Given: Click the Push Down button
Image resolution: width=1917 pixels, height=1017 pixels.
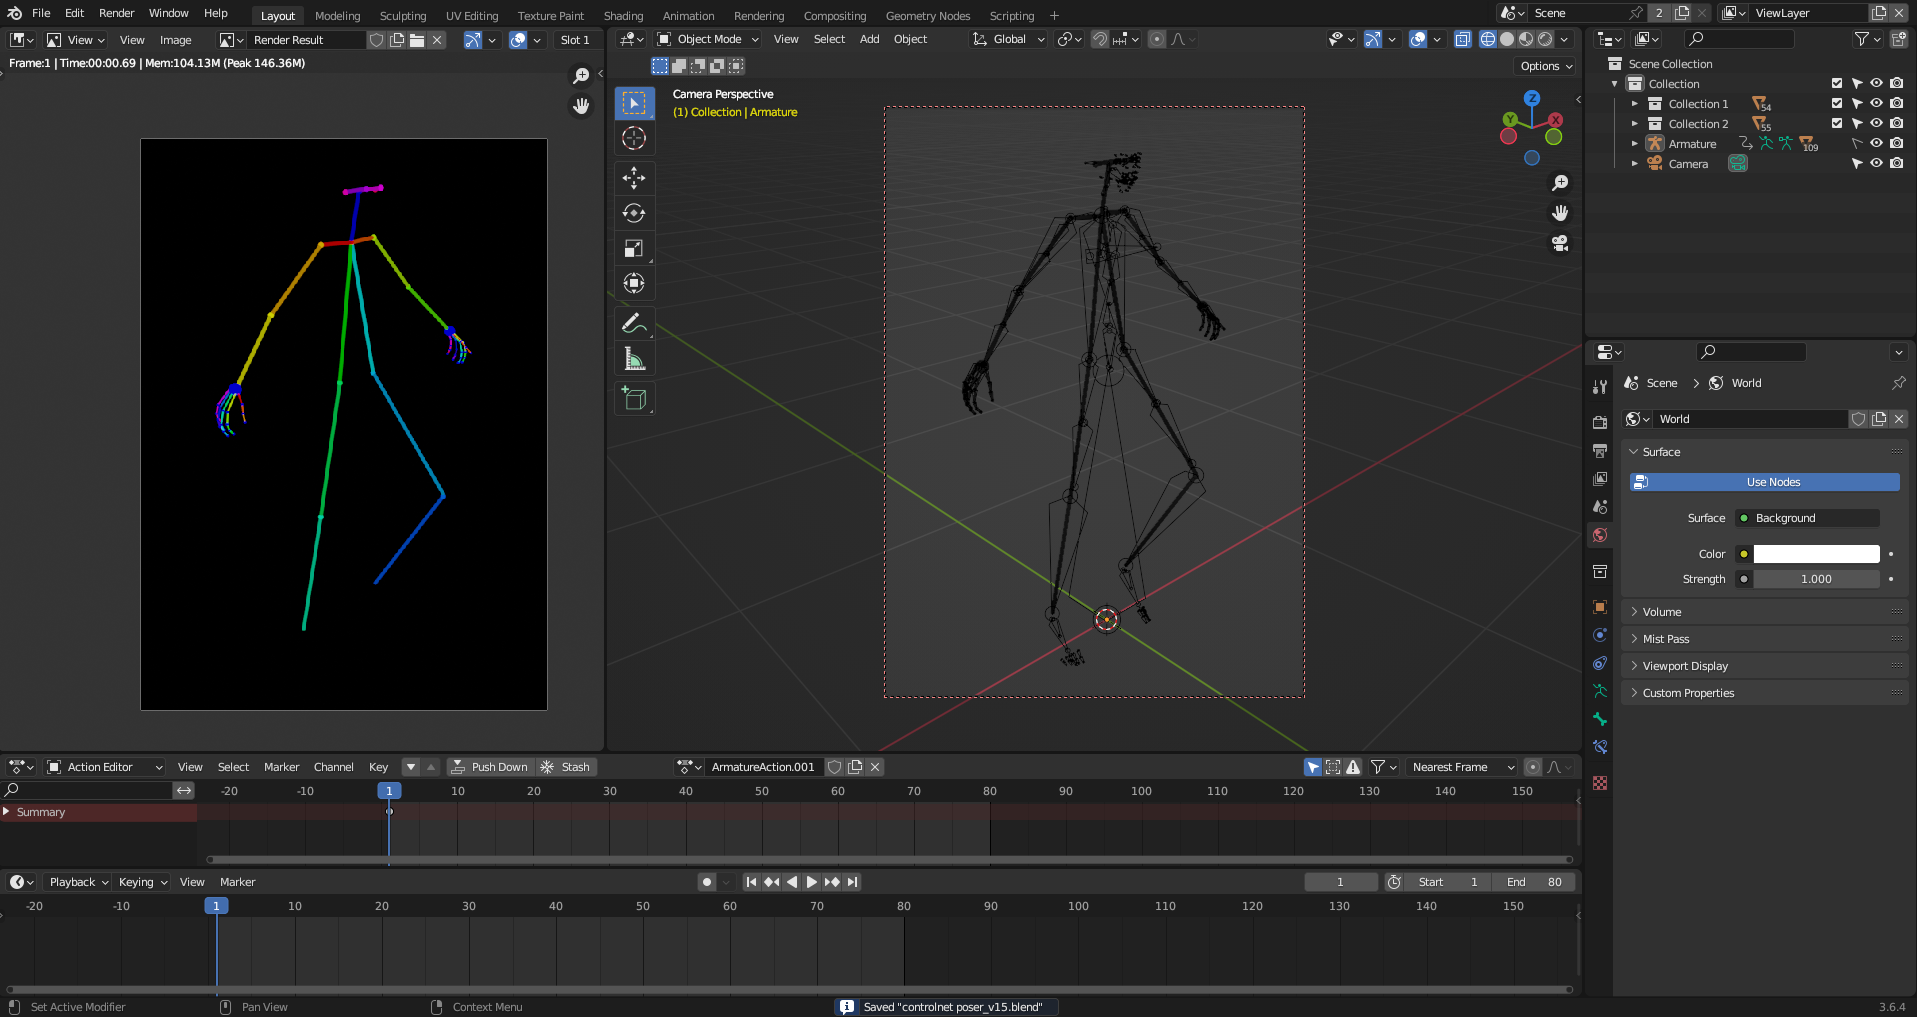Looking at the screenshot, I should coord(489,767).
